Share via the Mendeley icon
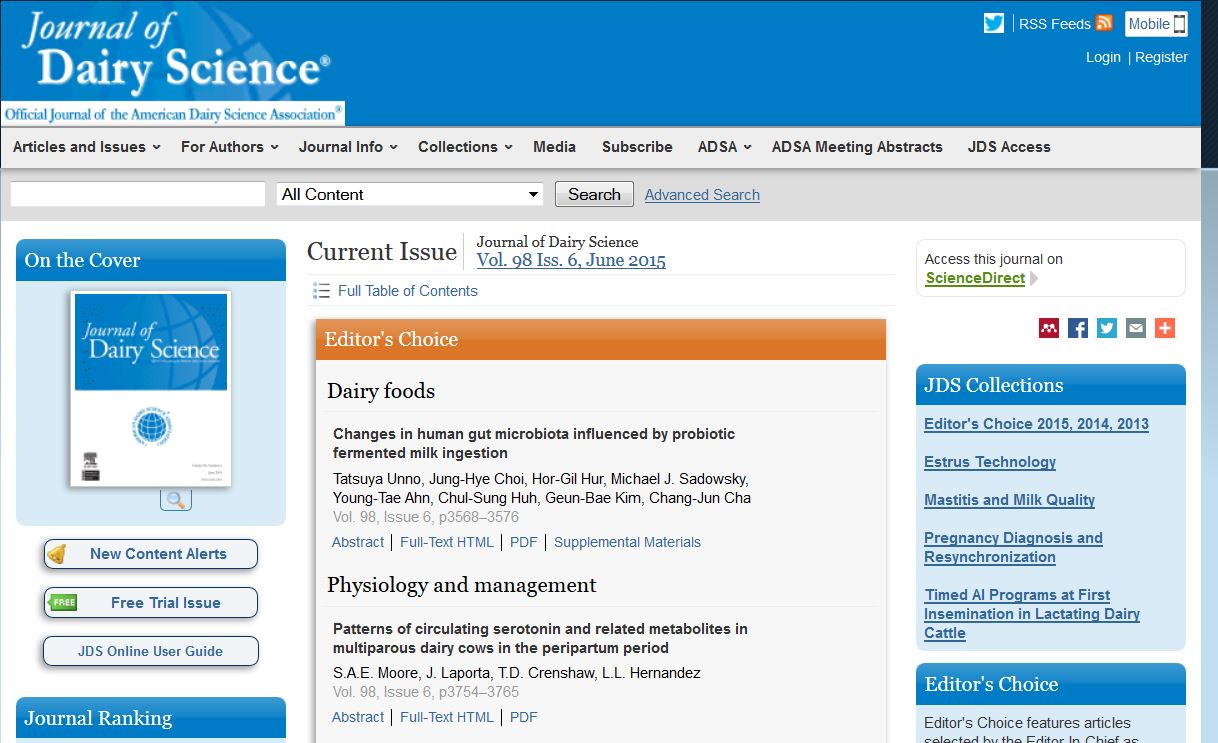Screen dimensions: 1218x743 [x=1048, y=328]
